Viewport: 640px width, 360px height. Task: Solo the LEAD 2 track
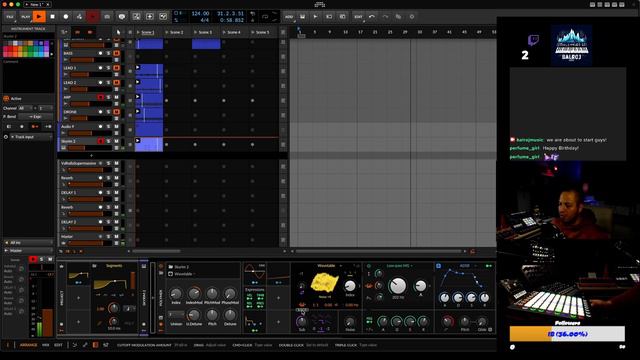pyautogui.click(x=109, y=83)
